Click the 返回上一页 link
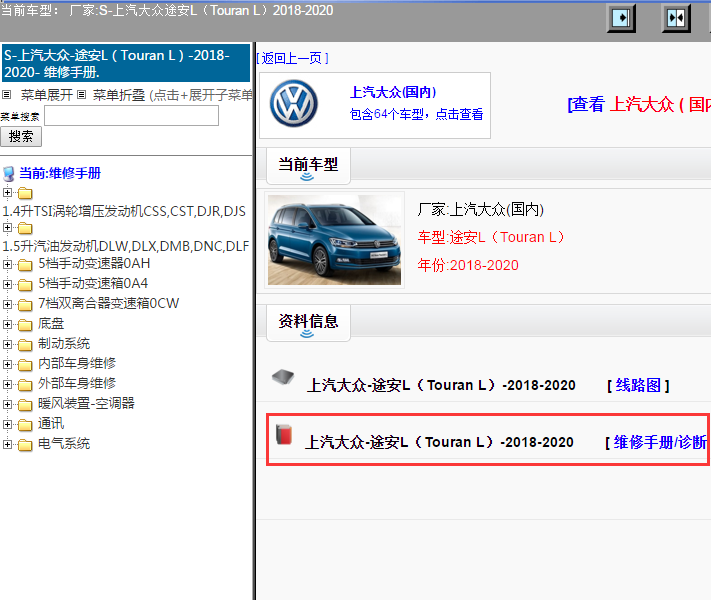Viewport: 711px width, 600px height. coord(292,58)
